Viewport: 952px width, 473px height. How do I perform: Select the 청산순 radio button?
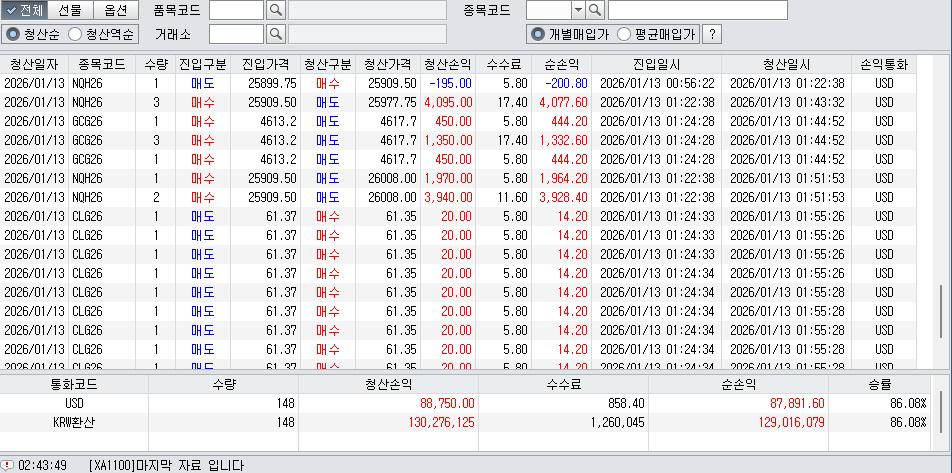pos(13,34)
